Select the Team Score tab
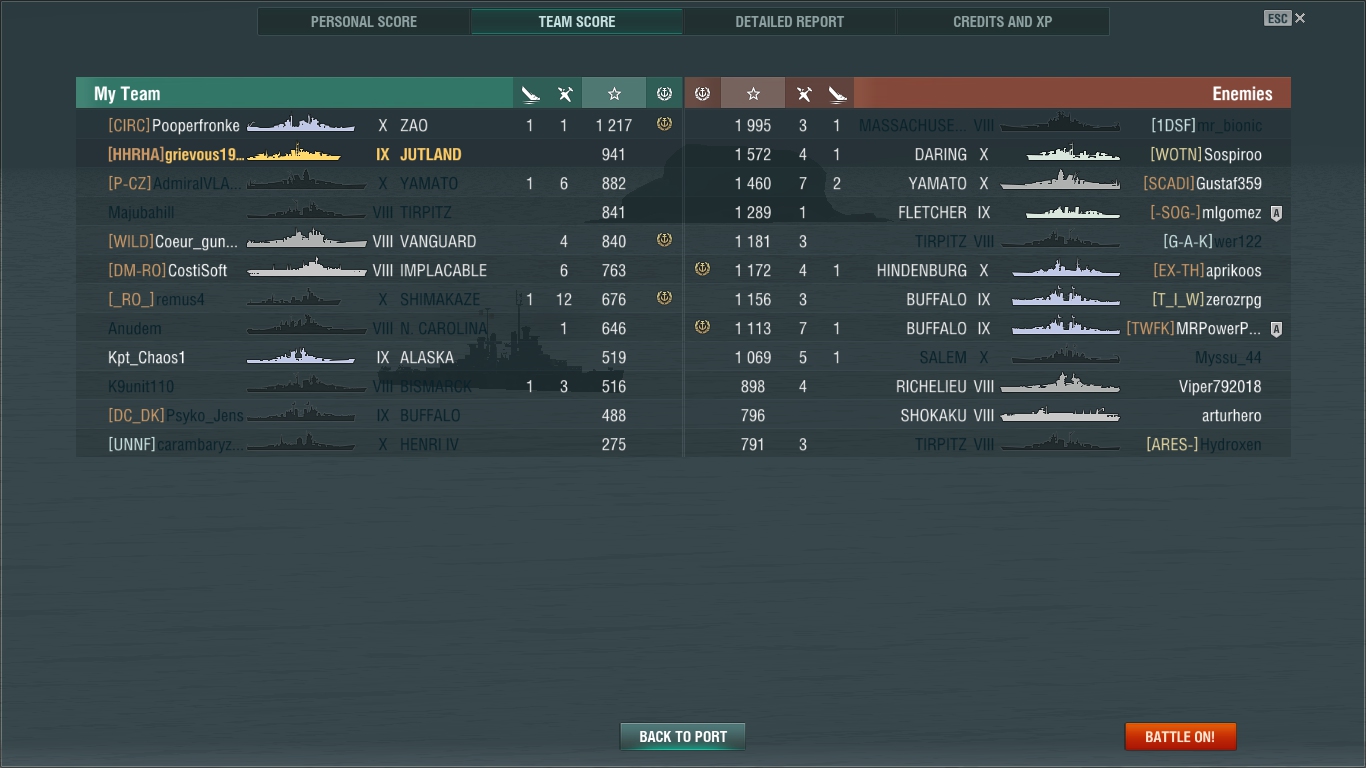This screenshot has width=1366, height=768. 577,21
